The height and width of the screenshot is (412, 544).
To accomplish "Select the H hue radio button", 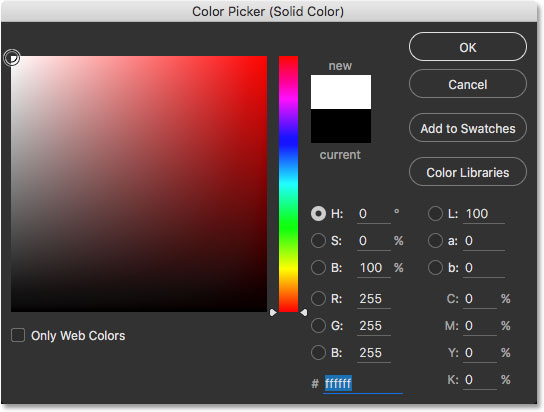I will 318,214.
